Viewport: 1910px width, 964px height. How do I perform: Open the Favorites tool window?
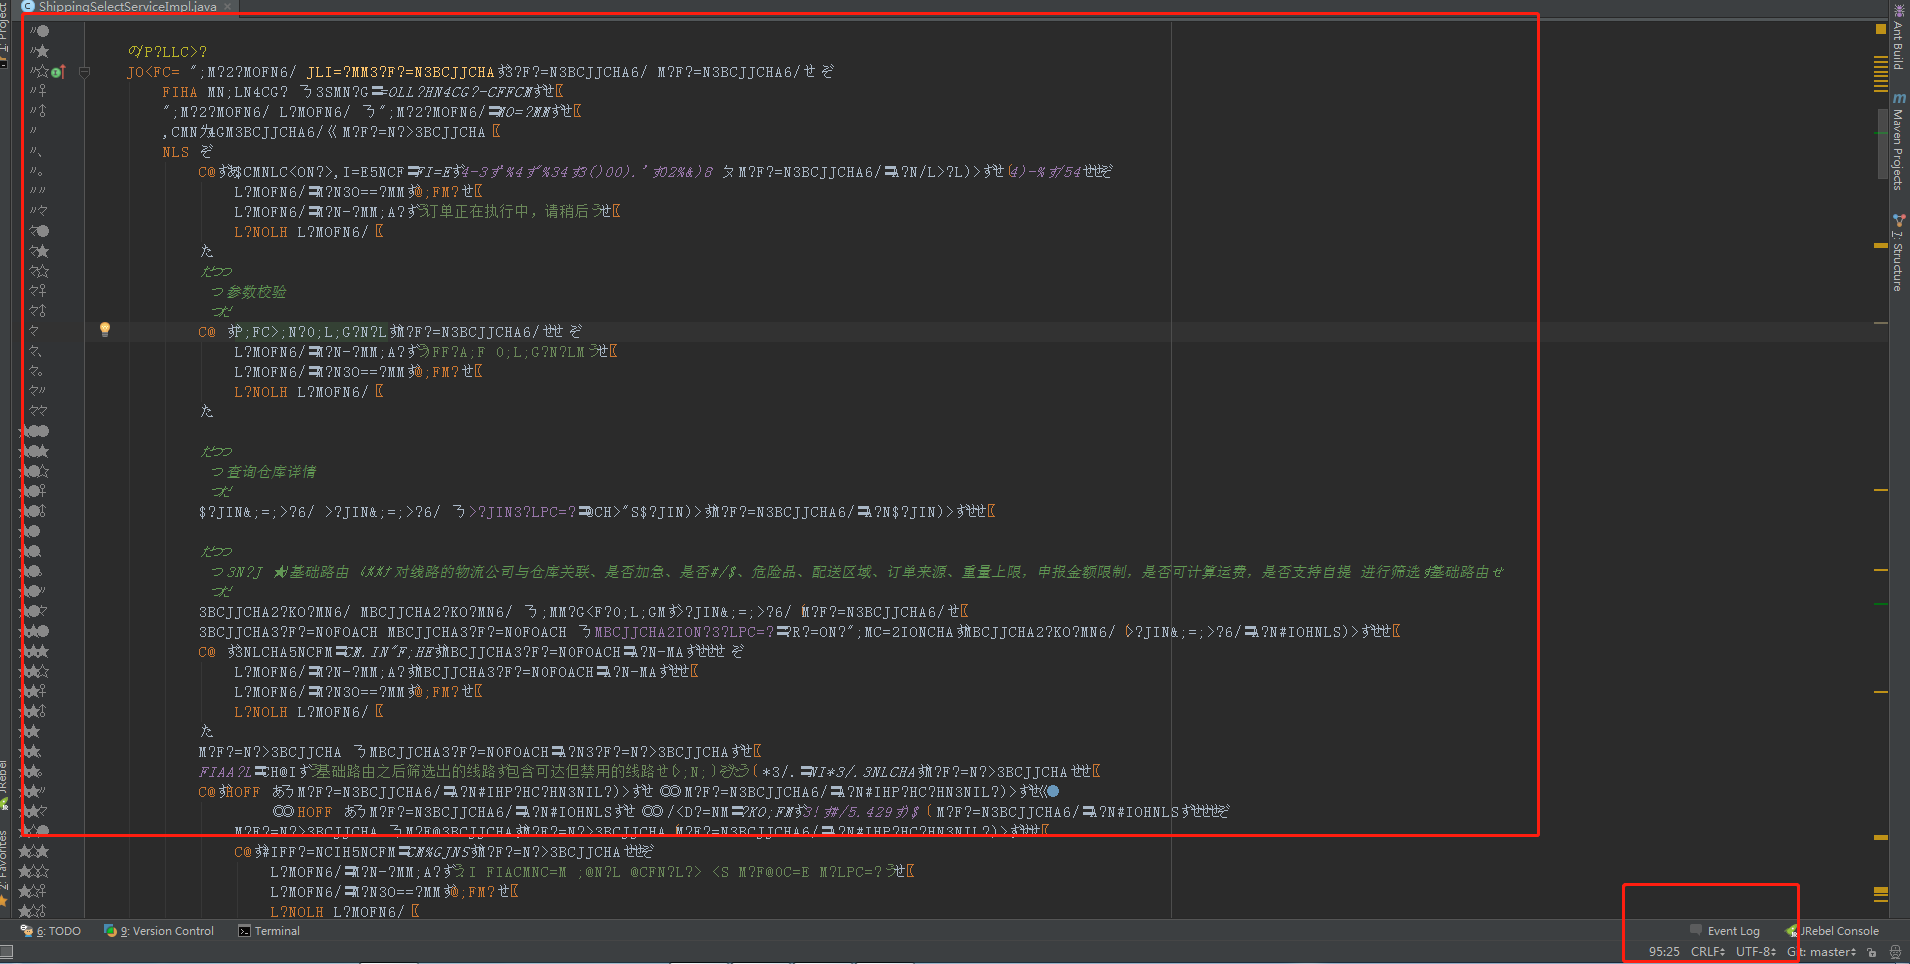click(x=4, y=866)
